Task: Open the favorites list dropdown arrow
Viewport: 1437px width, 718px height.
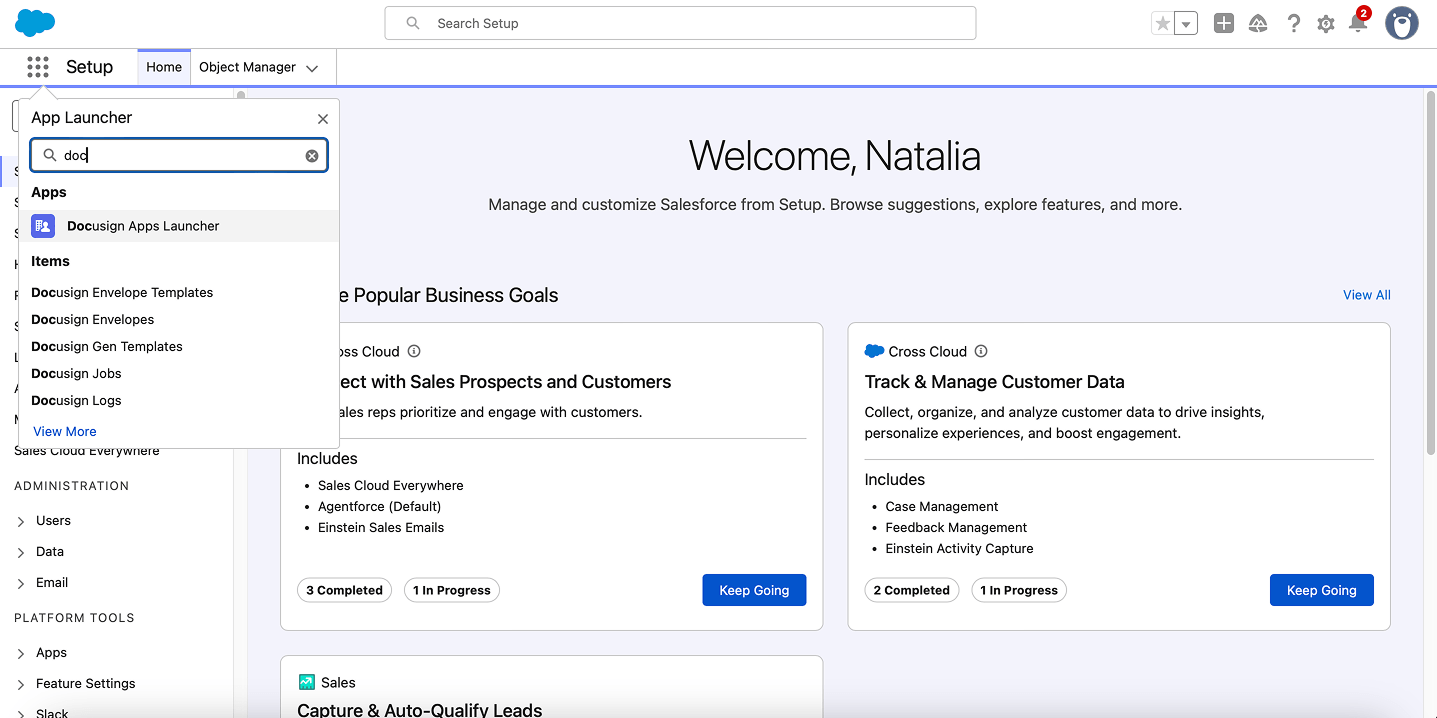Action: 1186,23
